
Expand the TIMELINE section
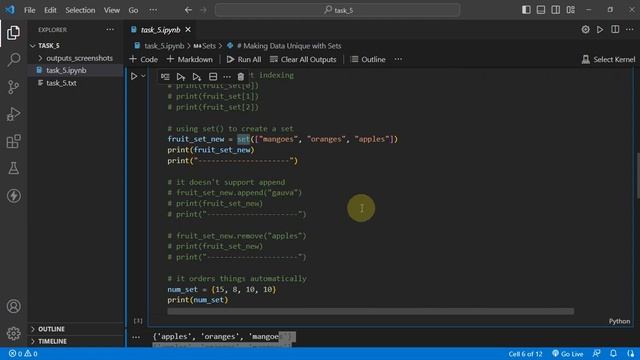coord(52,341)
